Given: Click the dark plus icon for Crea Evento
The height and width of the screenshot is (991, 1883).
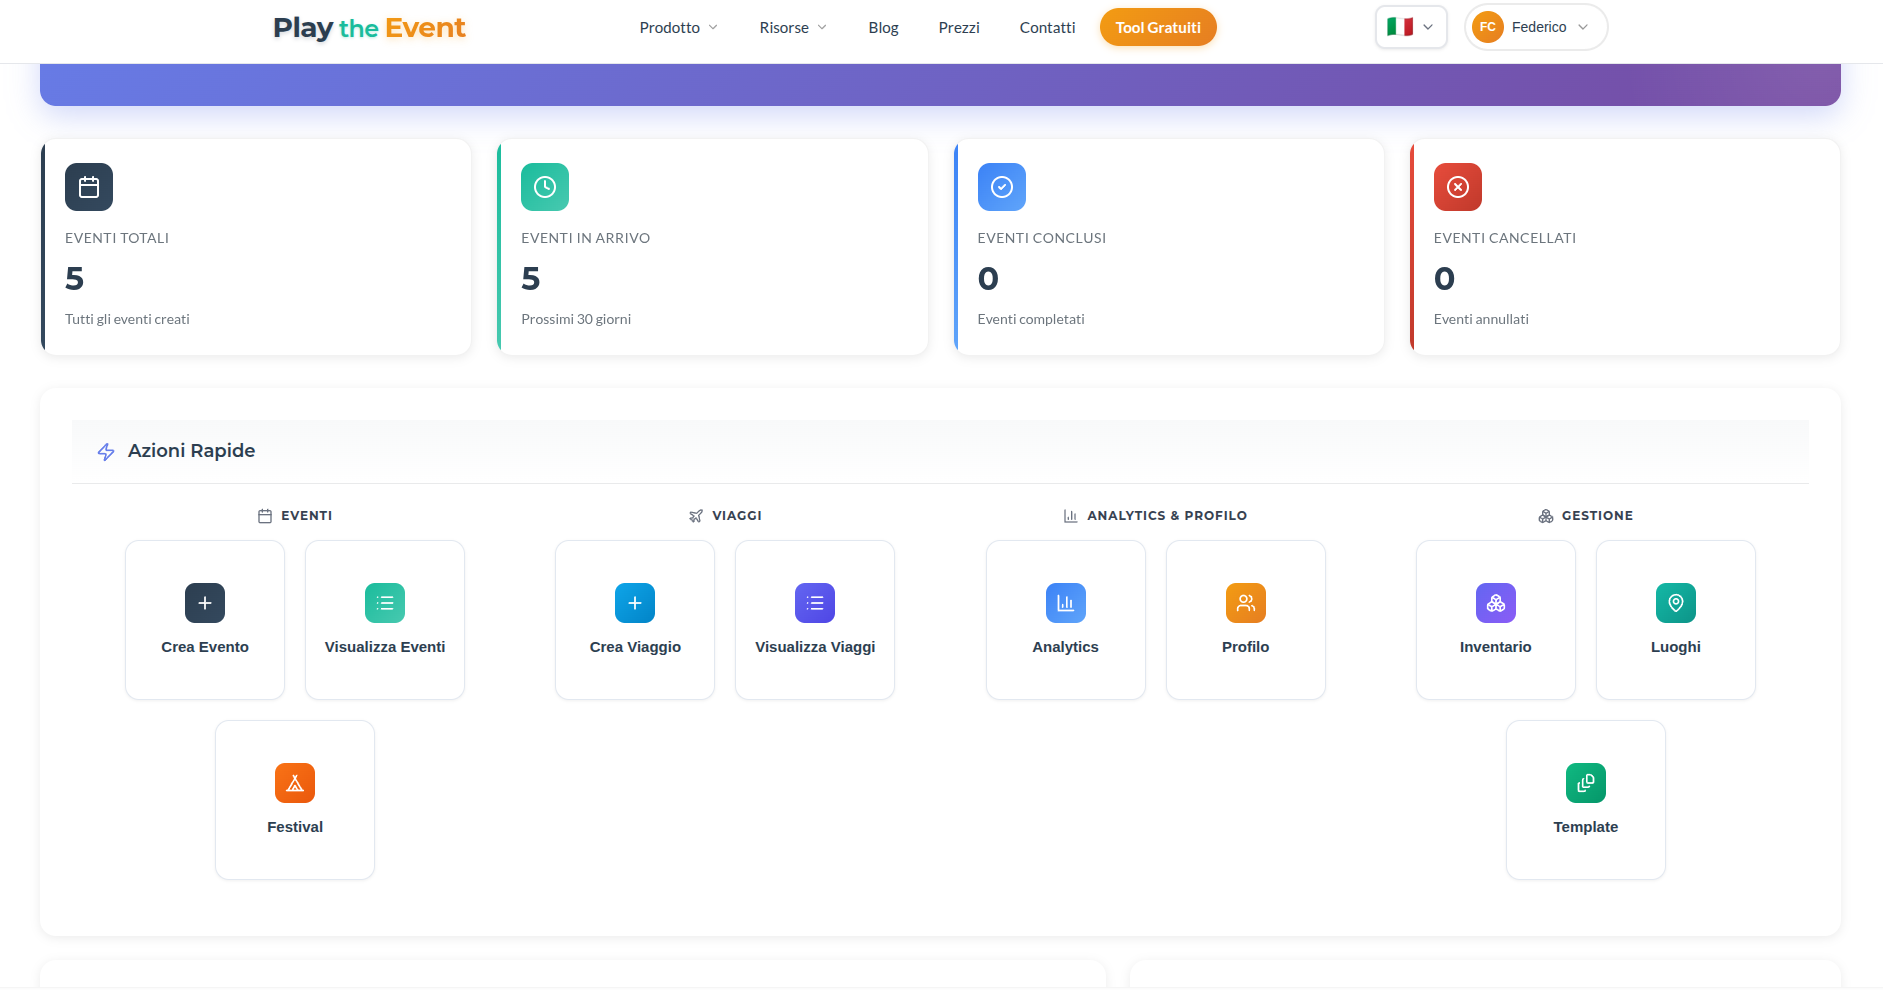Looking at the screenshot, I should (x=205, y=603).
